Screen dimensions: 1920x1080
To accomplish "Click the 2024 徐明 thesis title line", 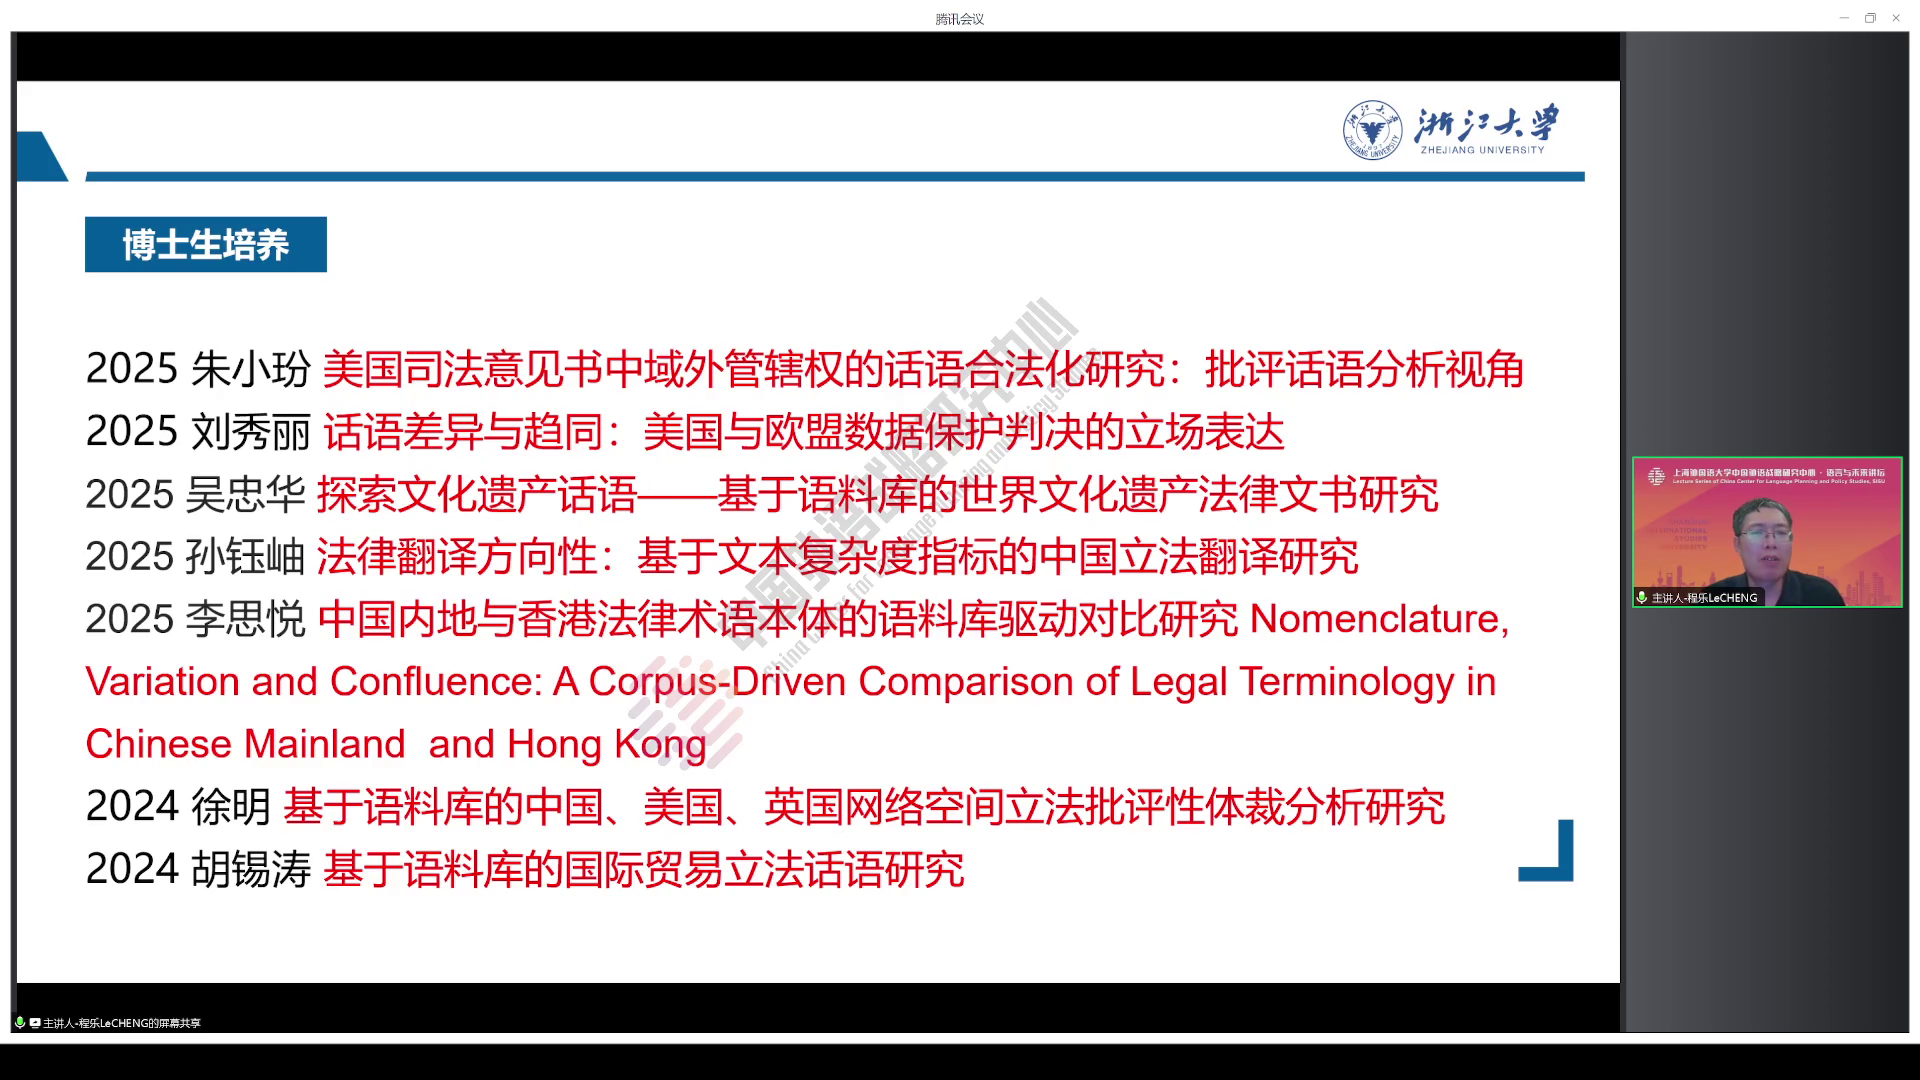I will tap(863, 807).
